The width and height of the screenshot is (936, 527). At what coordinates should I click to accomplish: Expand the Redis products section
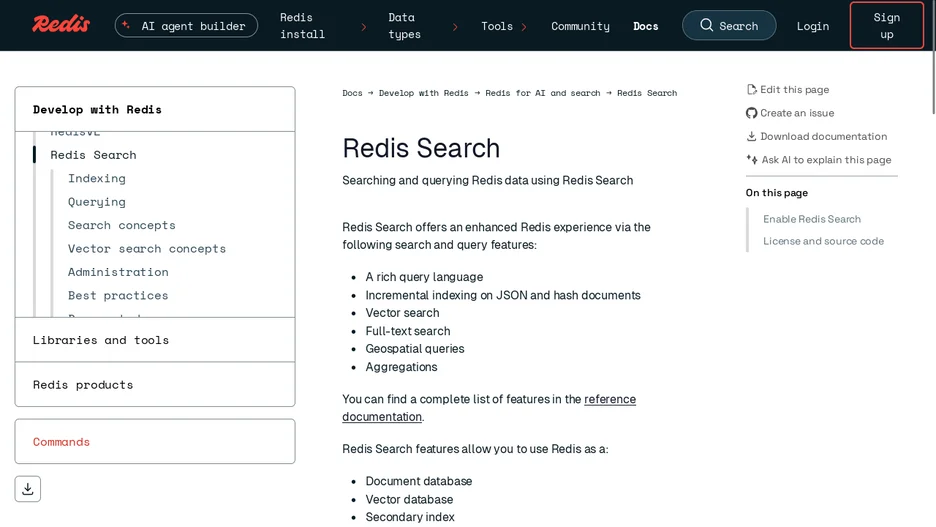coord(155,384)
